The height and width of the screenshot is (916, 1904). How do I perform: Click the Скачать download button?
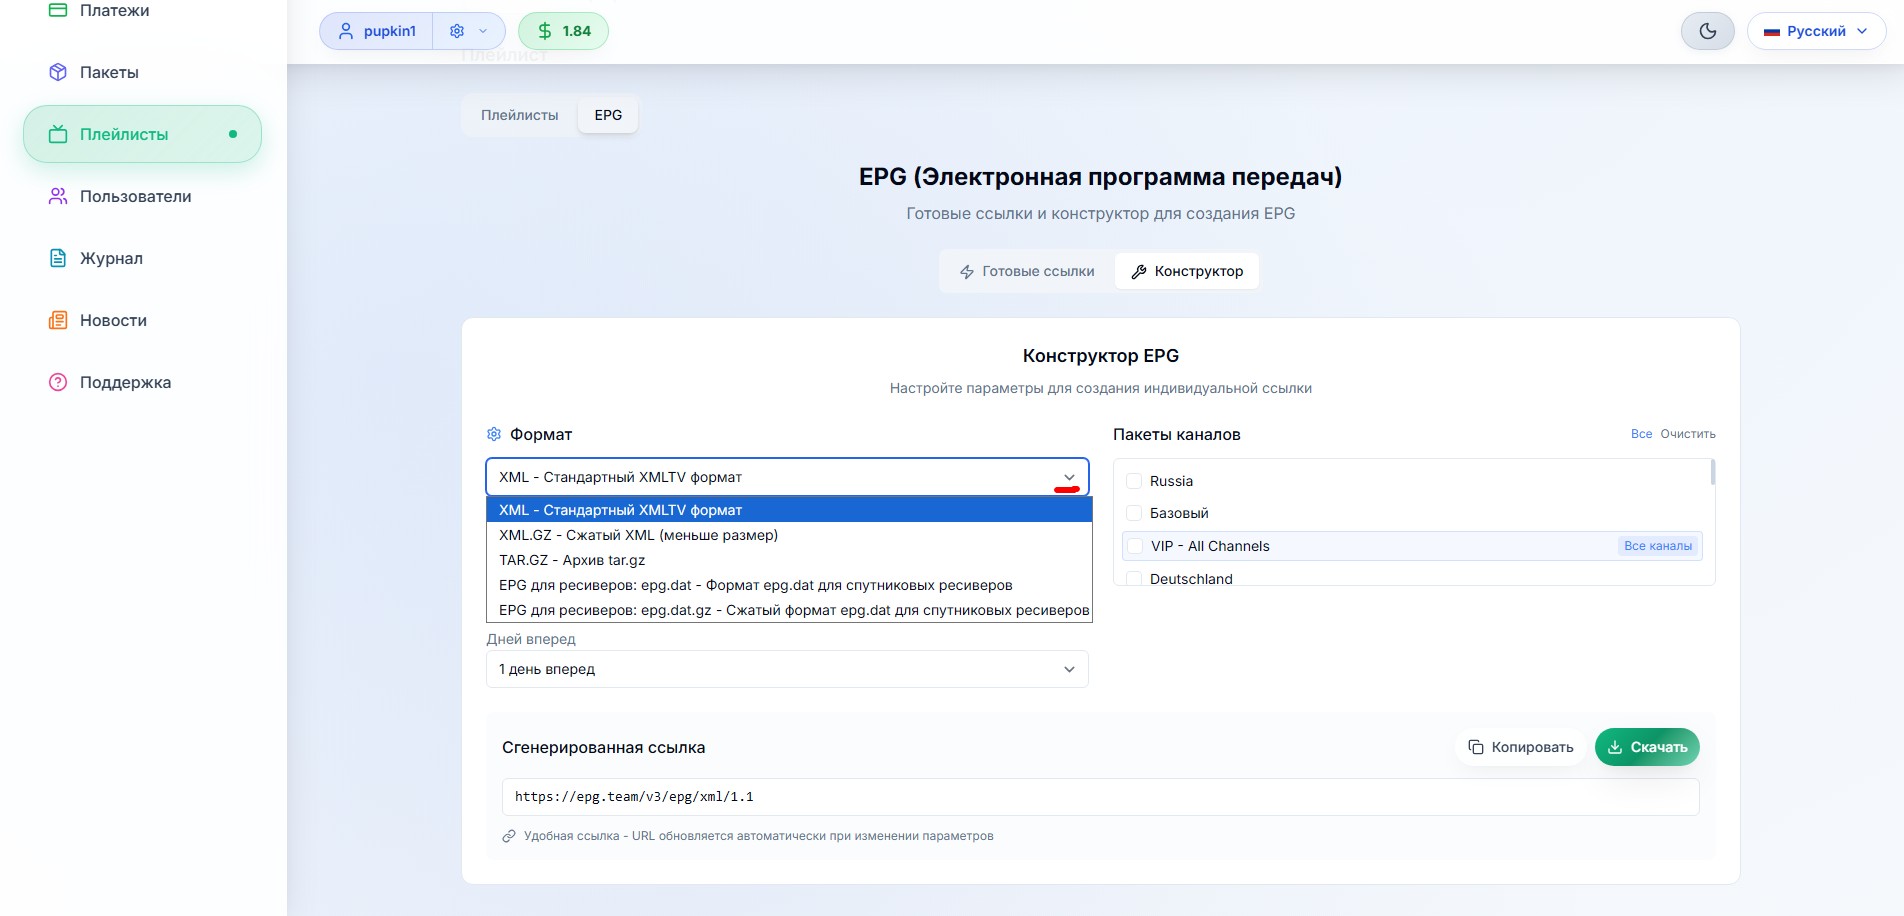[x=1646, y=747]
